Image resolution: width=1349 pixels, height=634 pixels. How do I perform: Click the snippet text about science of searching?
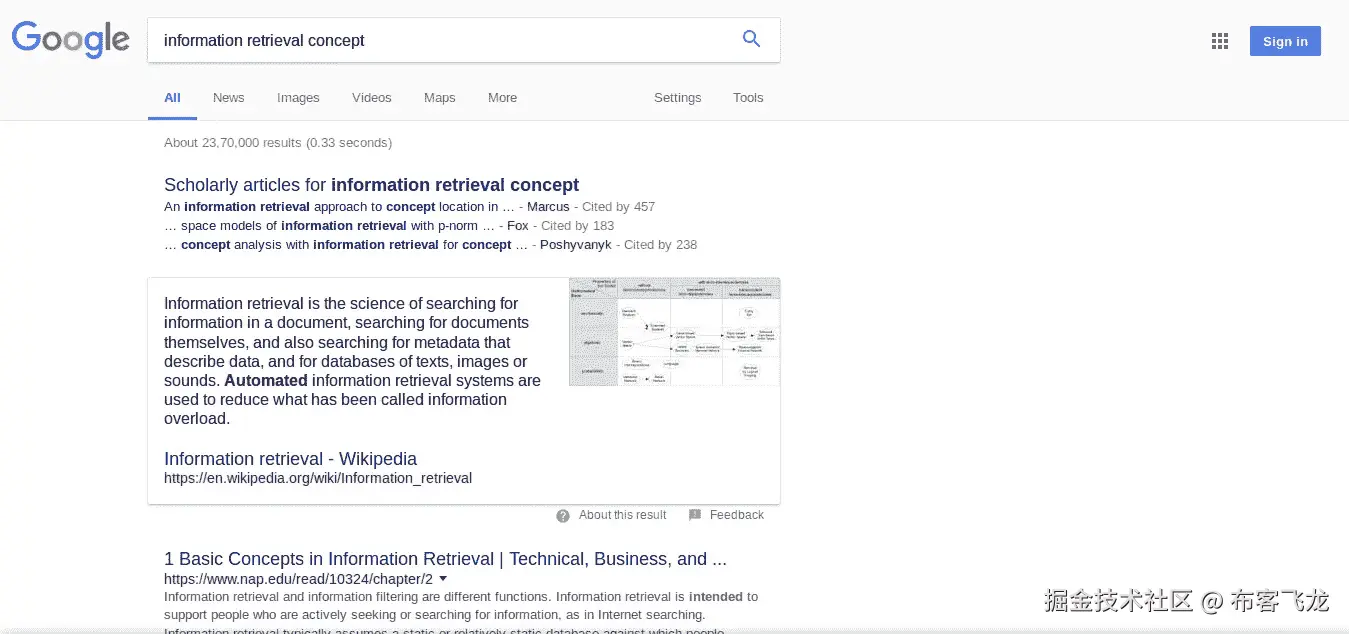353,361
